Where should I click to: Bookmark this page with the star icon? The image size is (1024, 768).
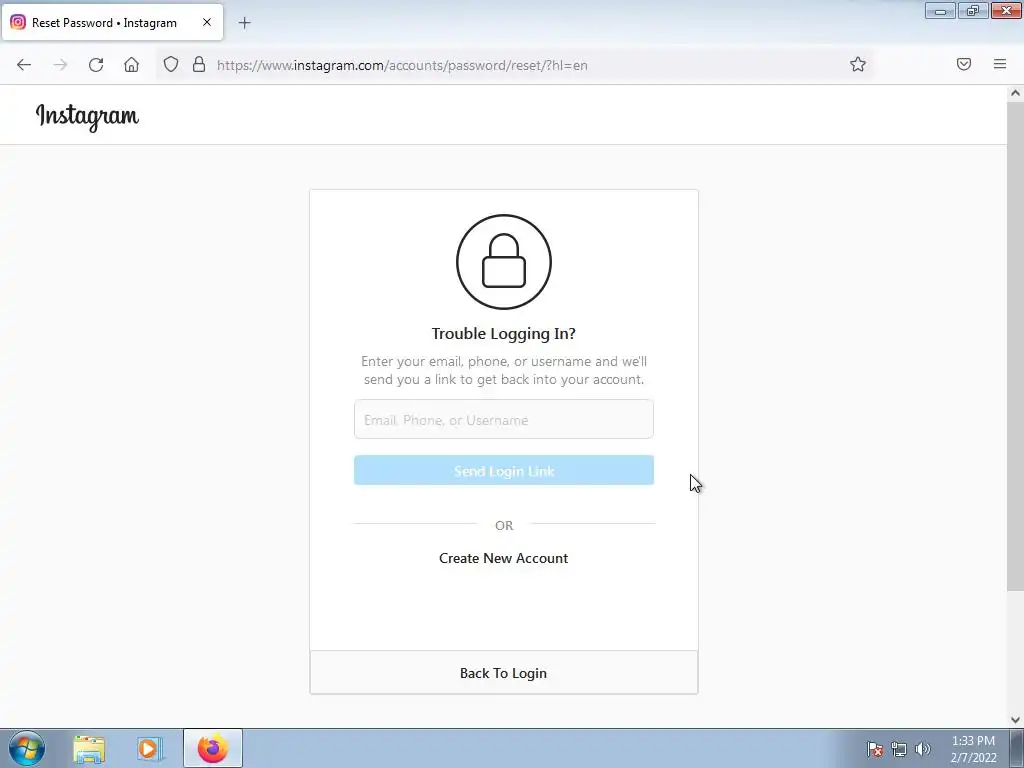857,64
